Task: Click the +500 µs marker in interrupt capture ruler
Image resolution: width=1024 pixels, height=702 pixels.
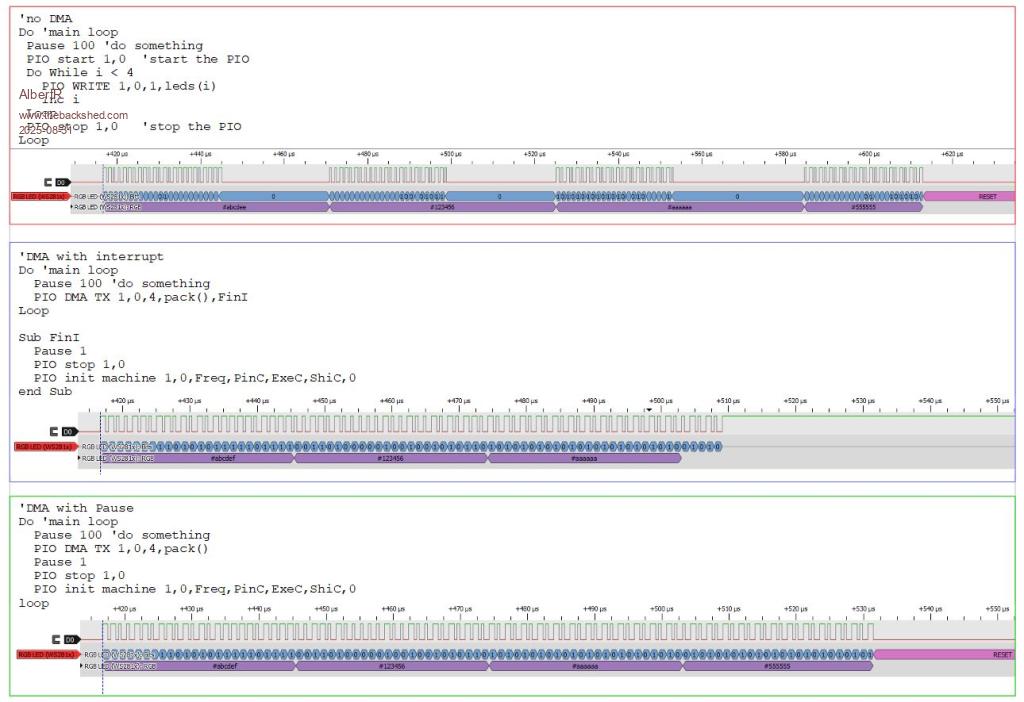Action: pos(660,400)
